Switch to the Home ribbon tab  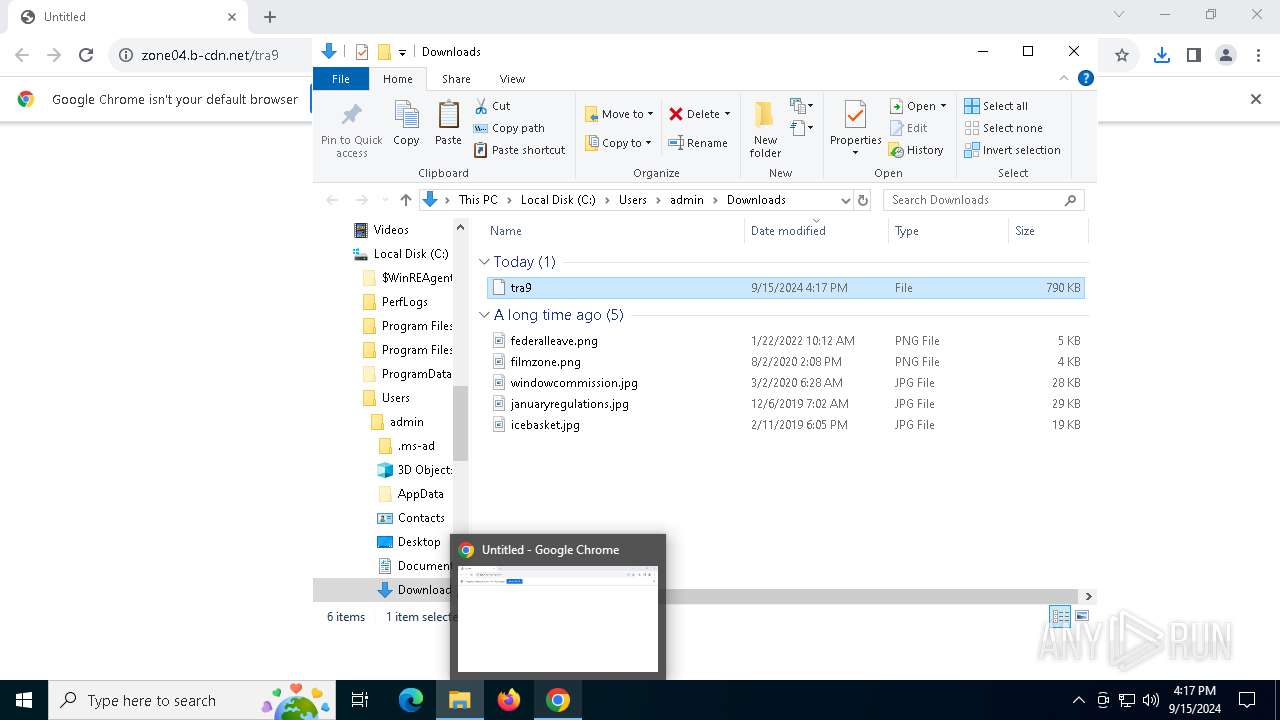click(x=397, y=79)
